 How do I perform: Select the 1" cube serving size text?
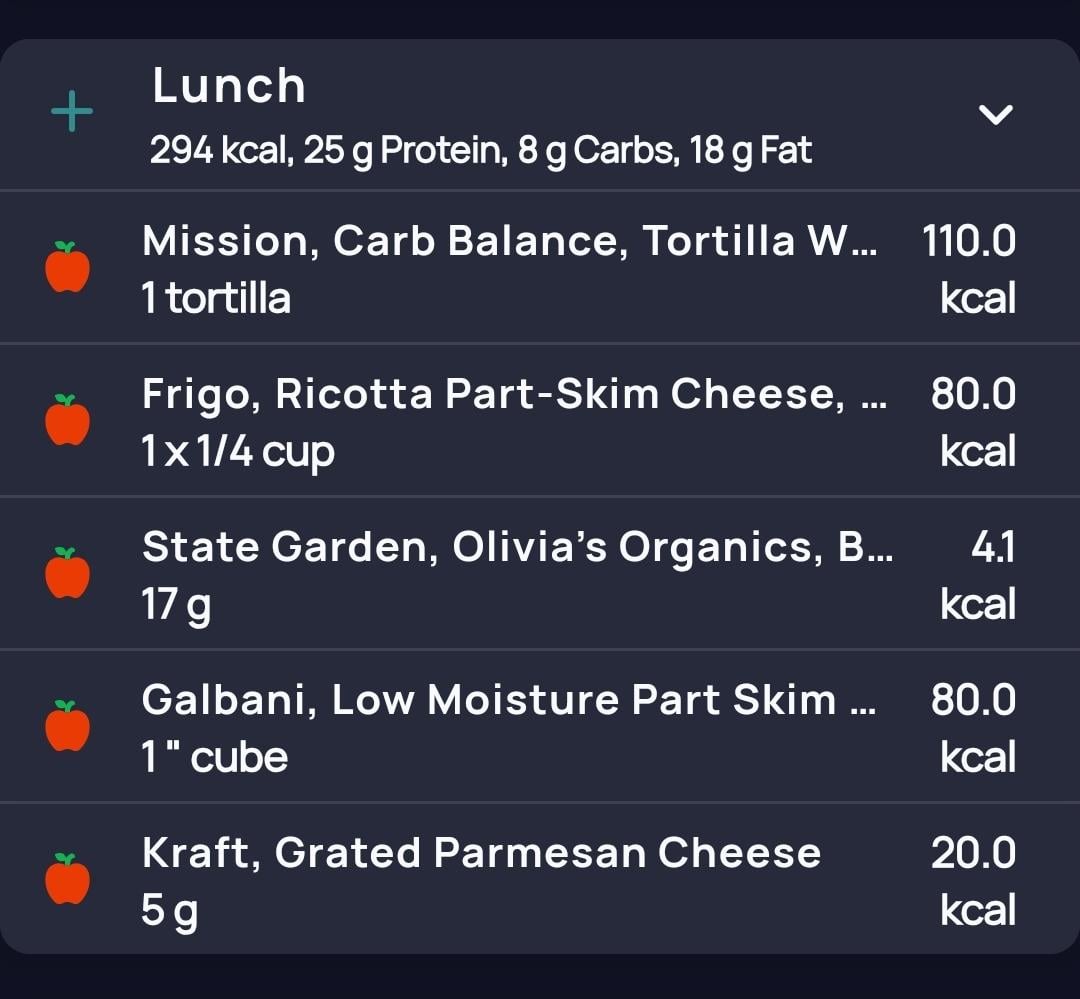point(214,757)
